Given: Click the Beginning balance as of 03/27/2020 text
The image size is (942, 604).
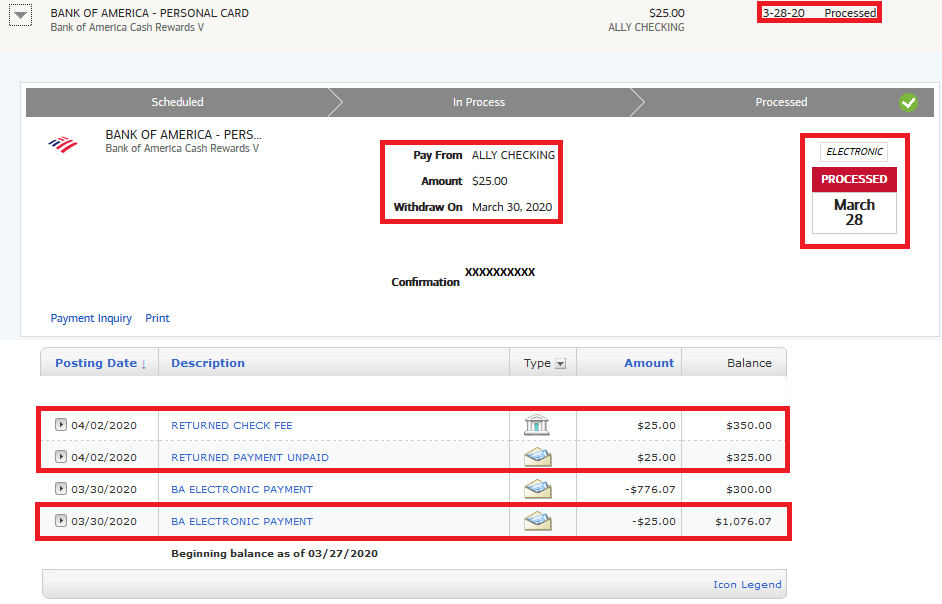Looking at the screenshot, I should pos(275,554).
